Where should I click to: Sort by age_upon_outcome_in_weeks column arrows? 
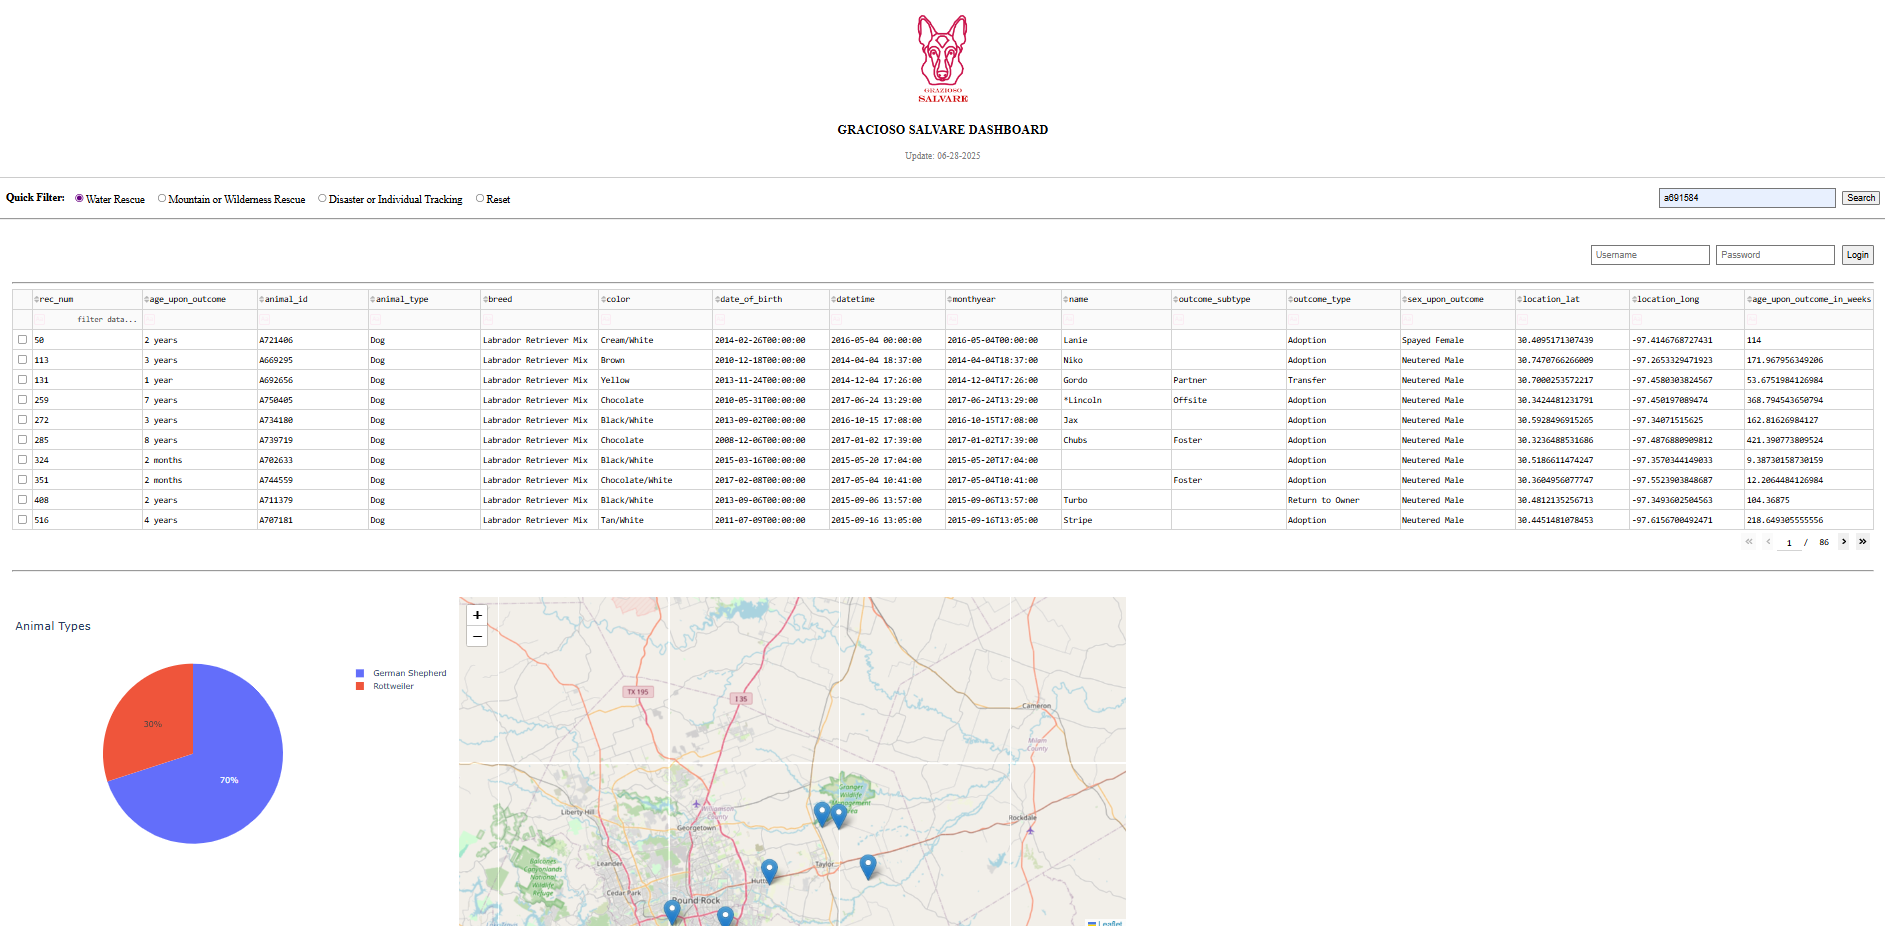[x=1749, y=299]
